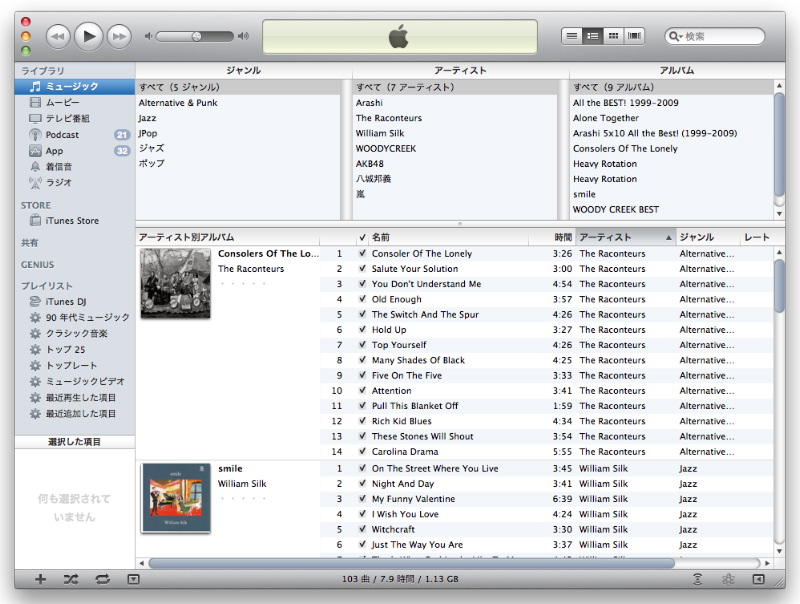Screen dimensions: 800x604
Task: Open the 90 年代ミュージック smart playlist
Action: tap(74, 317)
